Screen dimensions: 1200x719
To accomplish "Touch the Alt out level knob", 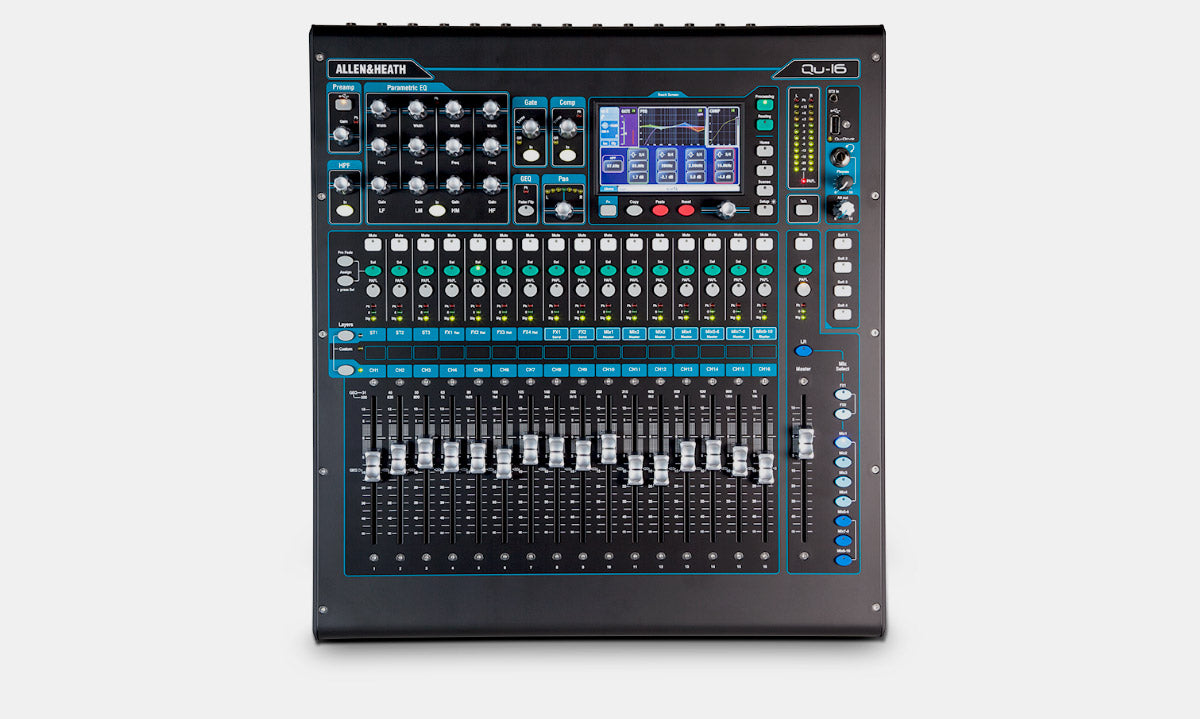I will tap(843, 210).
